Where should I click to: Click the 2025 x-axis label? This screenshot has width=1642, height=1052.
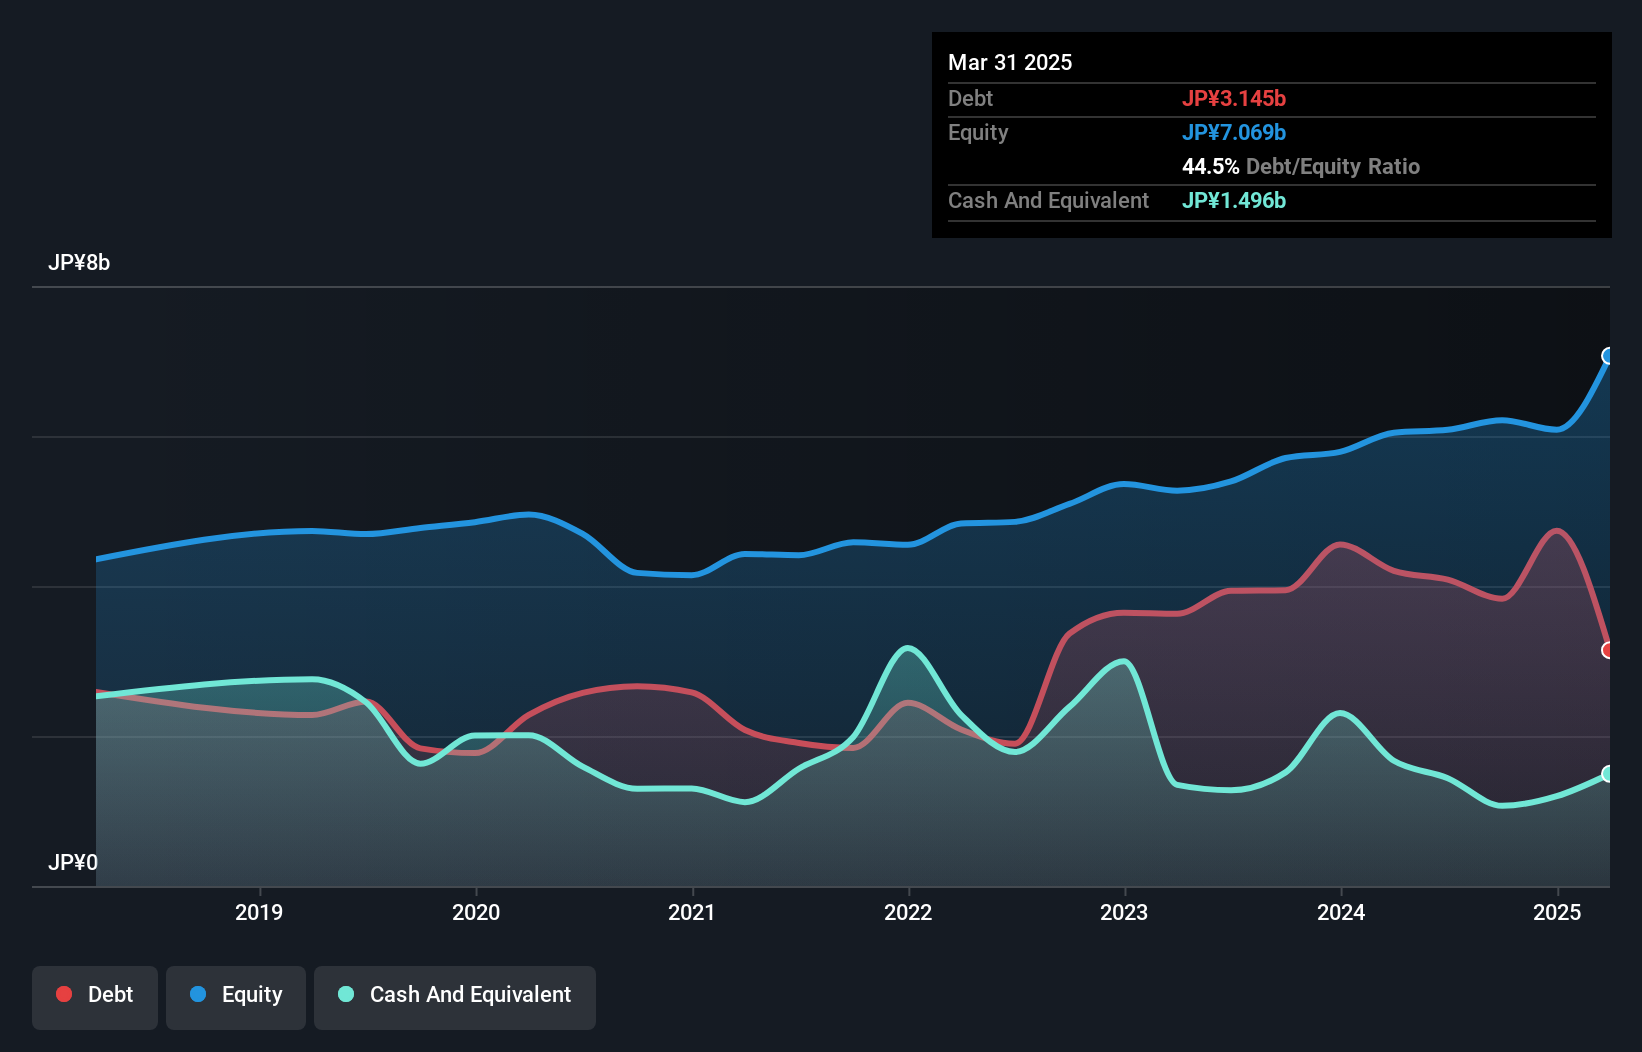click(x=1557, y=912)
